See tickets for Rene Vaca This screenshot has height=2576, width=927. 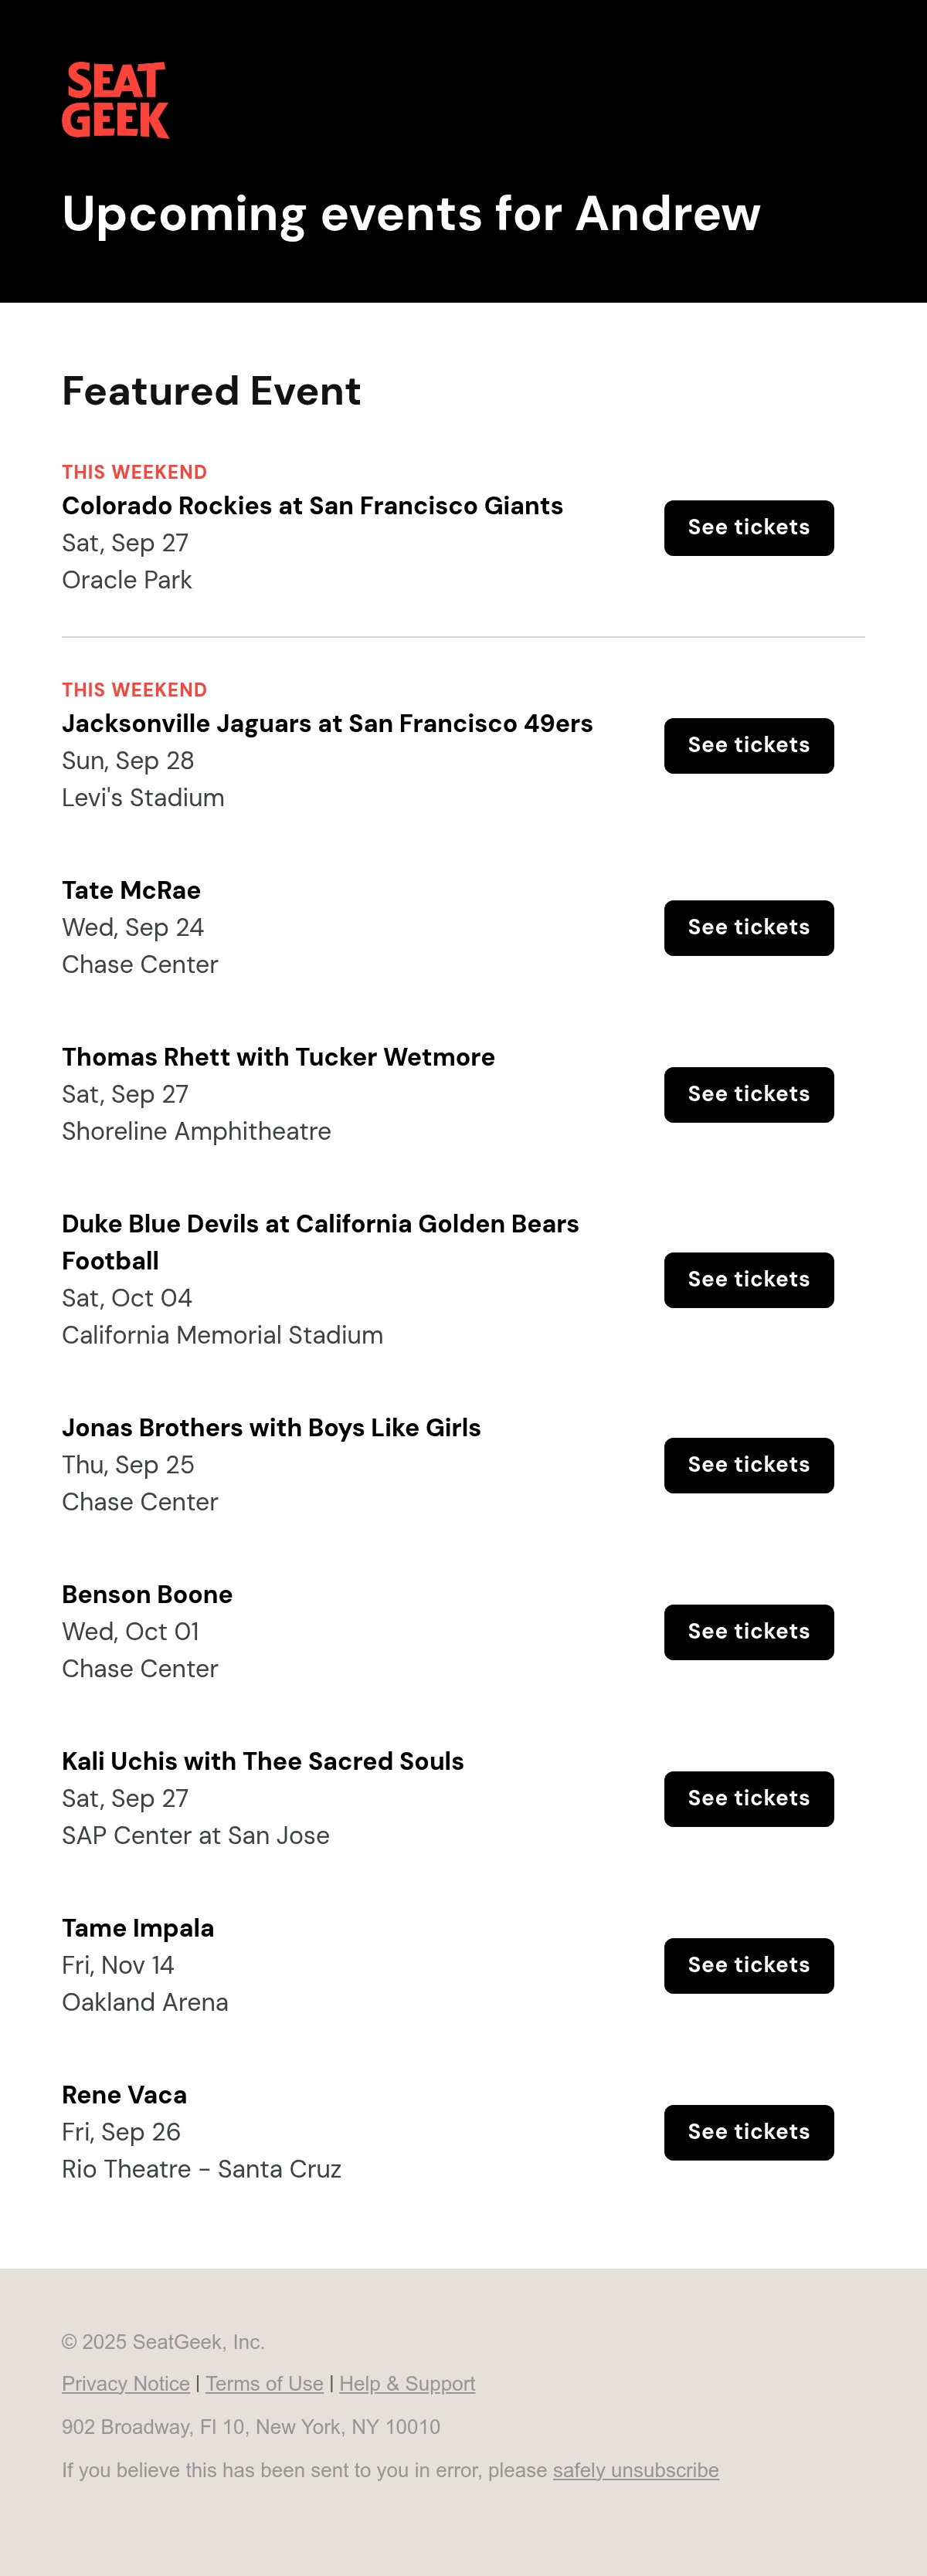(748, 2133)
